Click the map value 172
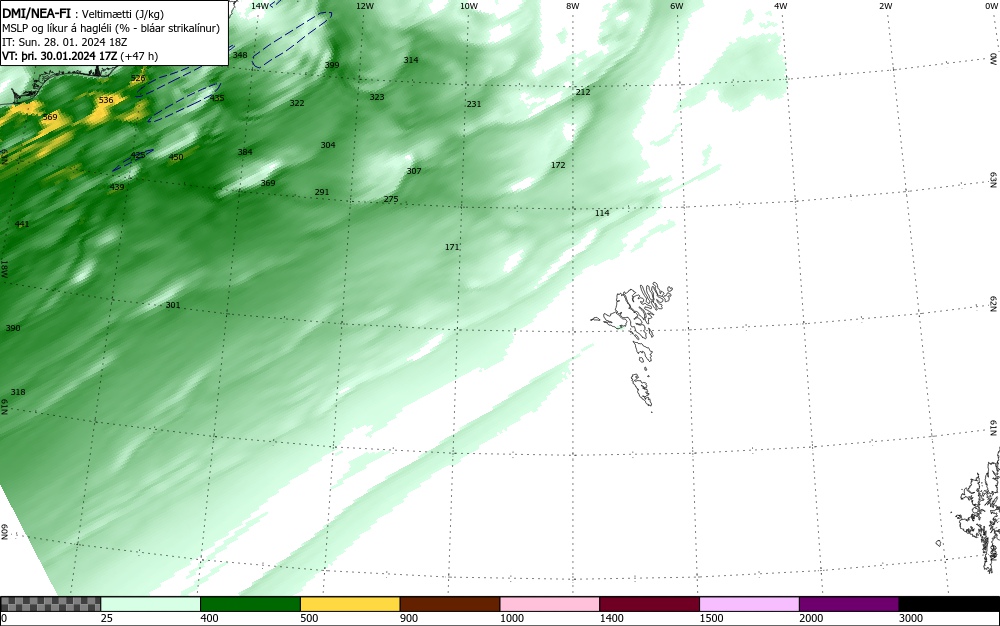This screenshot has width=1000, height=626. [x=558, y=165]
